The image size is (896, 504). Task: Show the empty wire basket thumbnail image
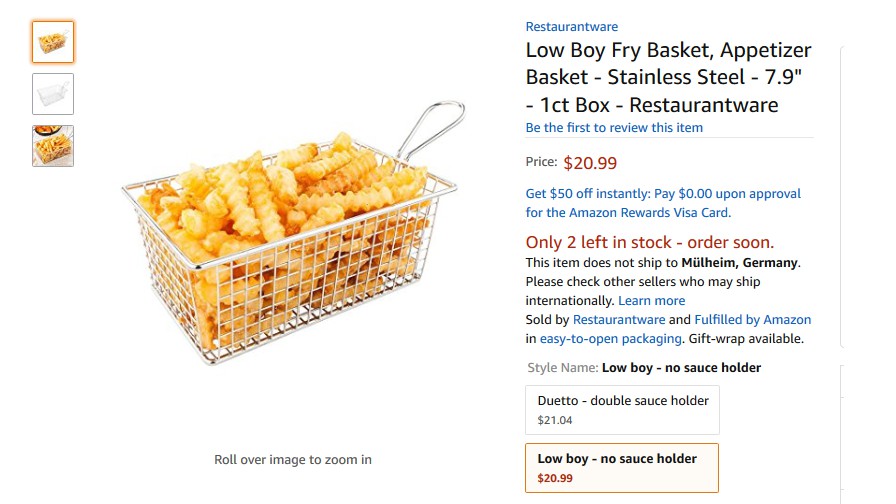click(x=53, y=94)
